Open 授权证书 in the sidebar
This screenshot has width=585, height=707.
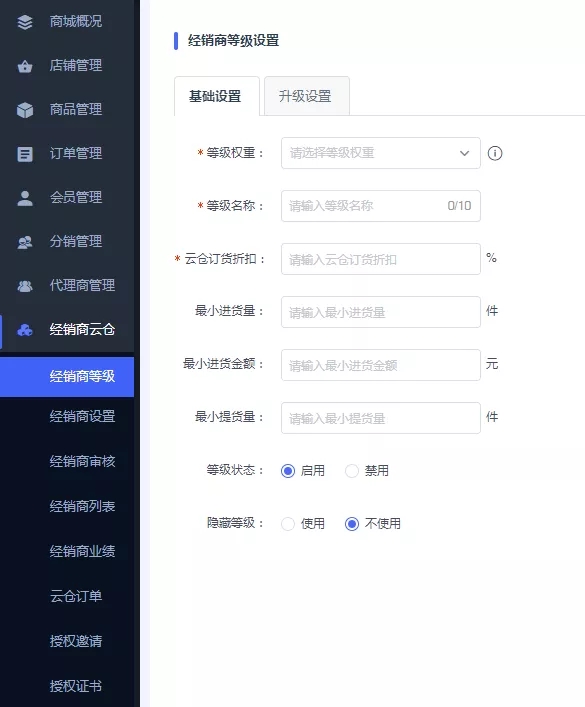76,686
